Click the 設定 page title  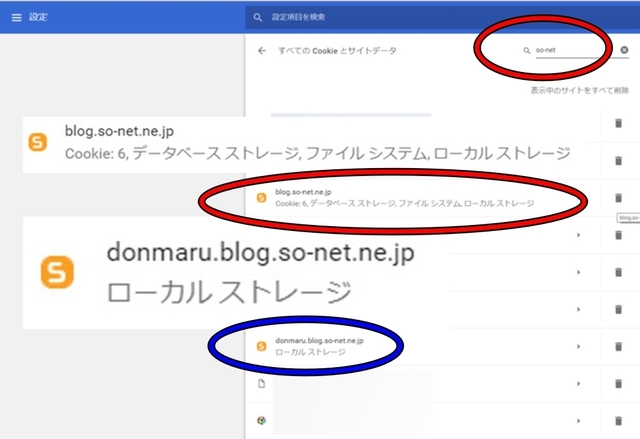(x=38, y=17)
